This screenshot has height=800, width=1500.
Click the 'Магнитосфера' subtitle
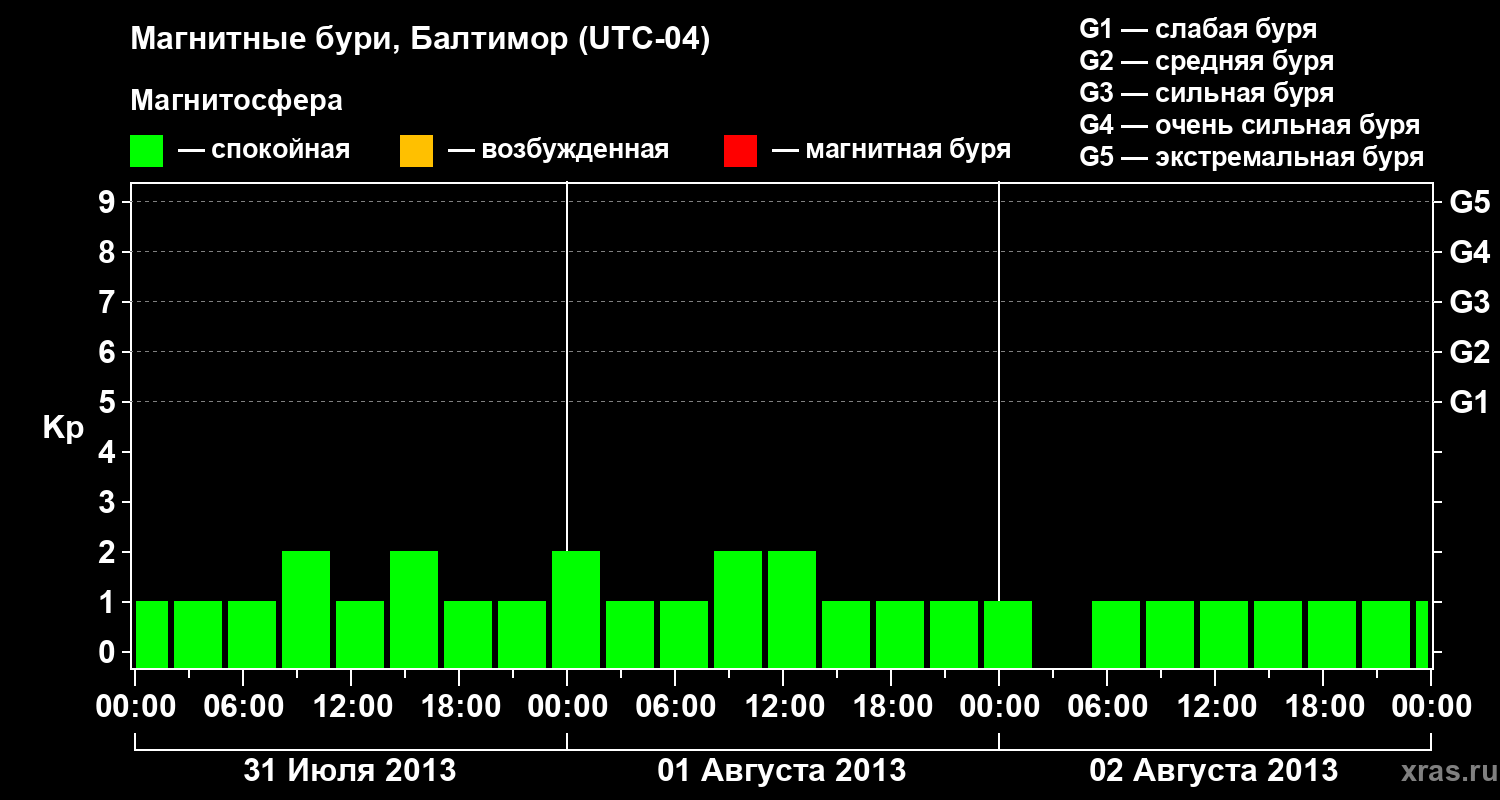pyautogui.click(x=237, y=101)
